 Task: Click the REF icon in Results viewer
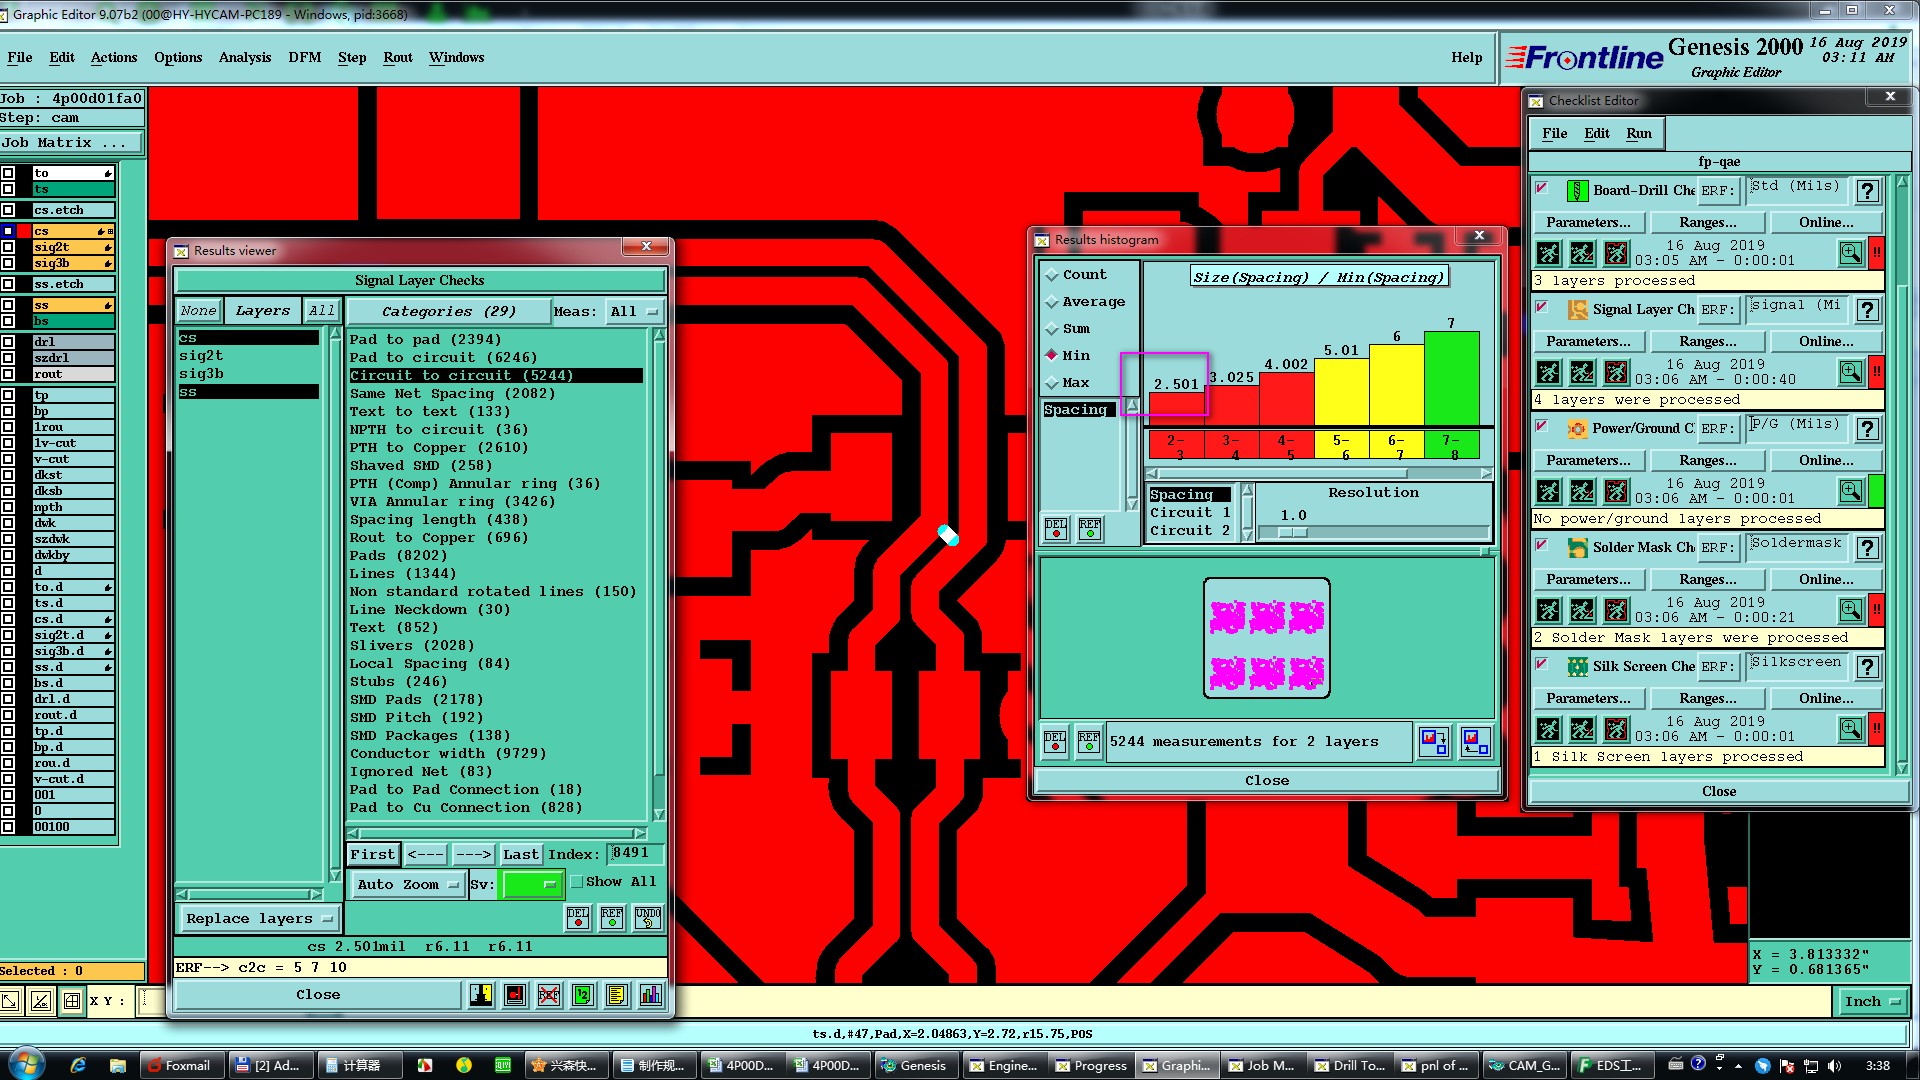pos(612,918)
